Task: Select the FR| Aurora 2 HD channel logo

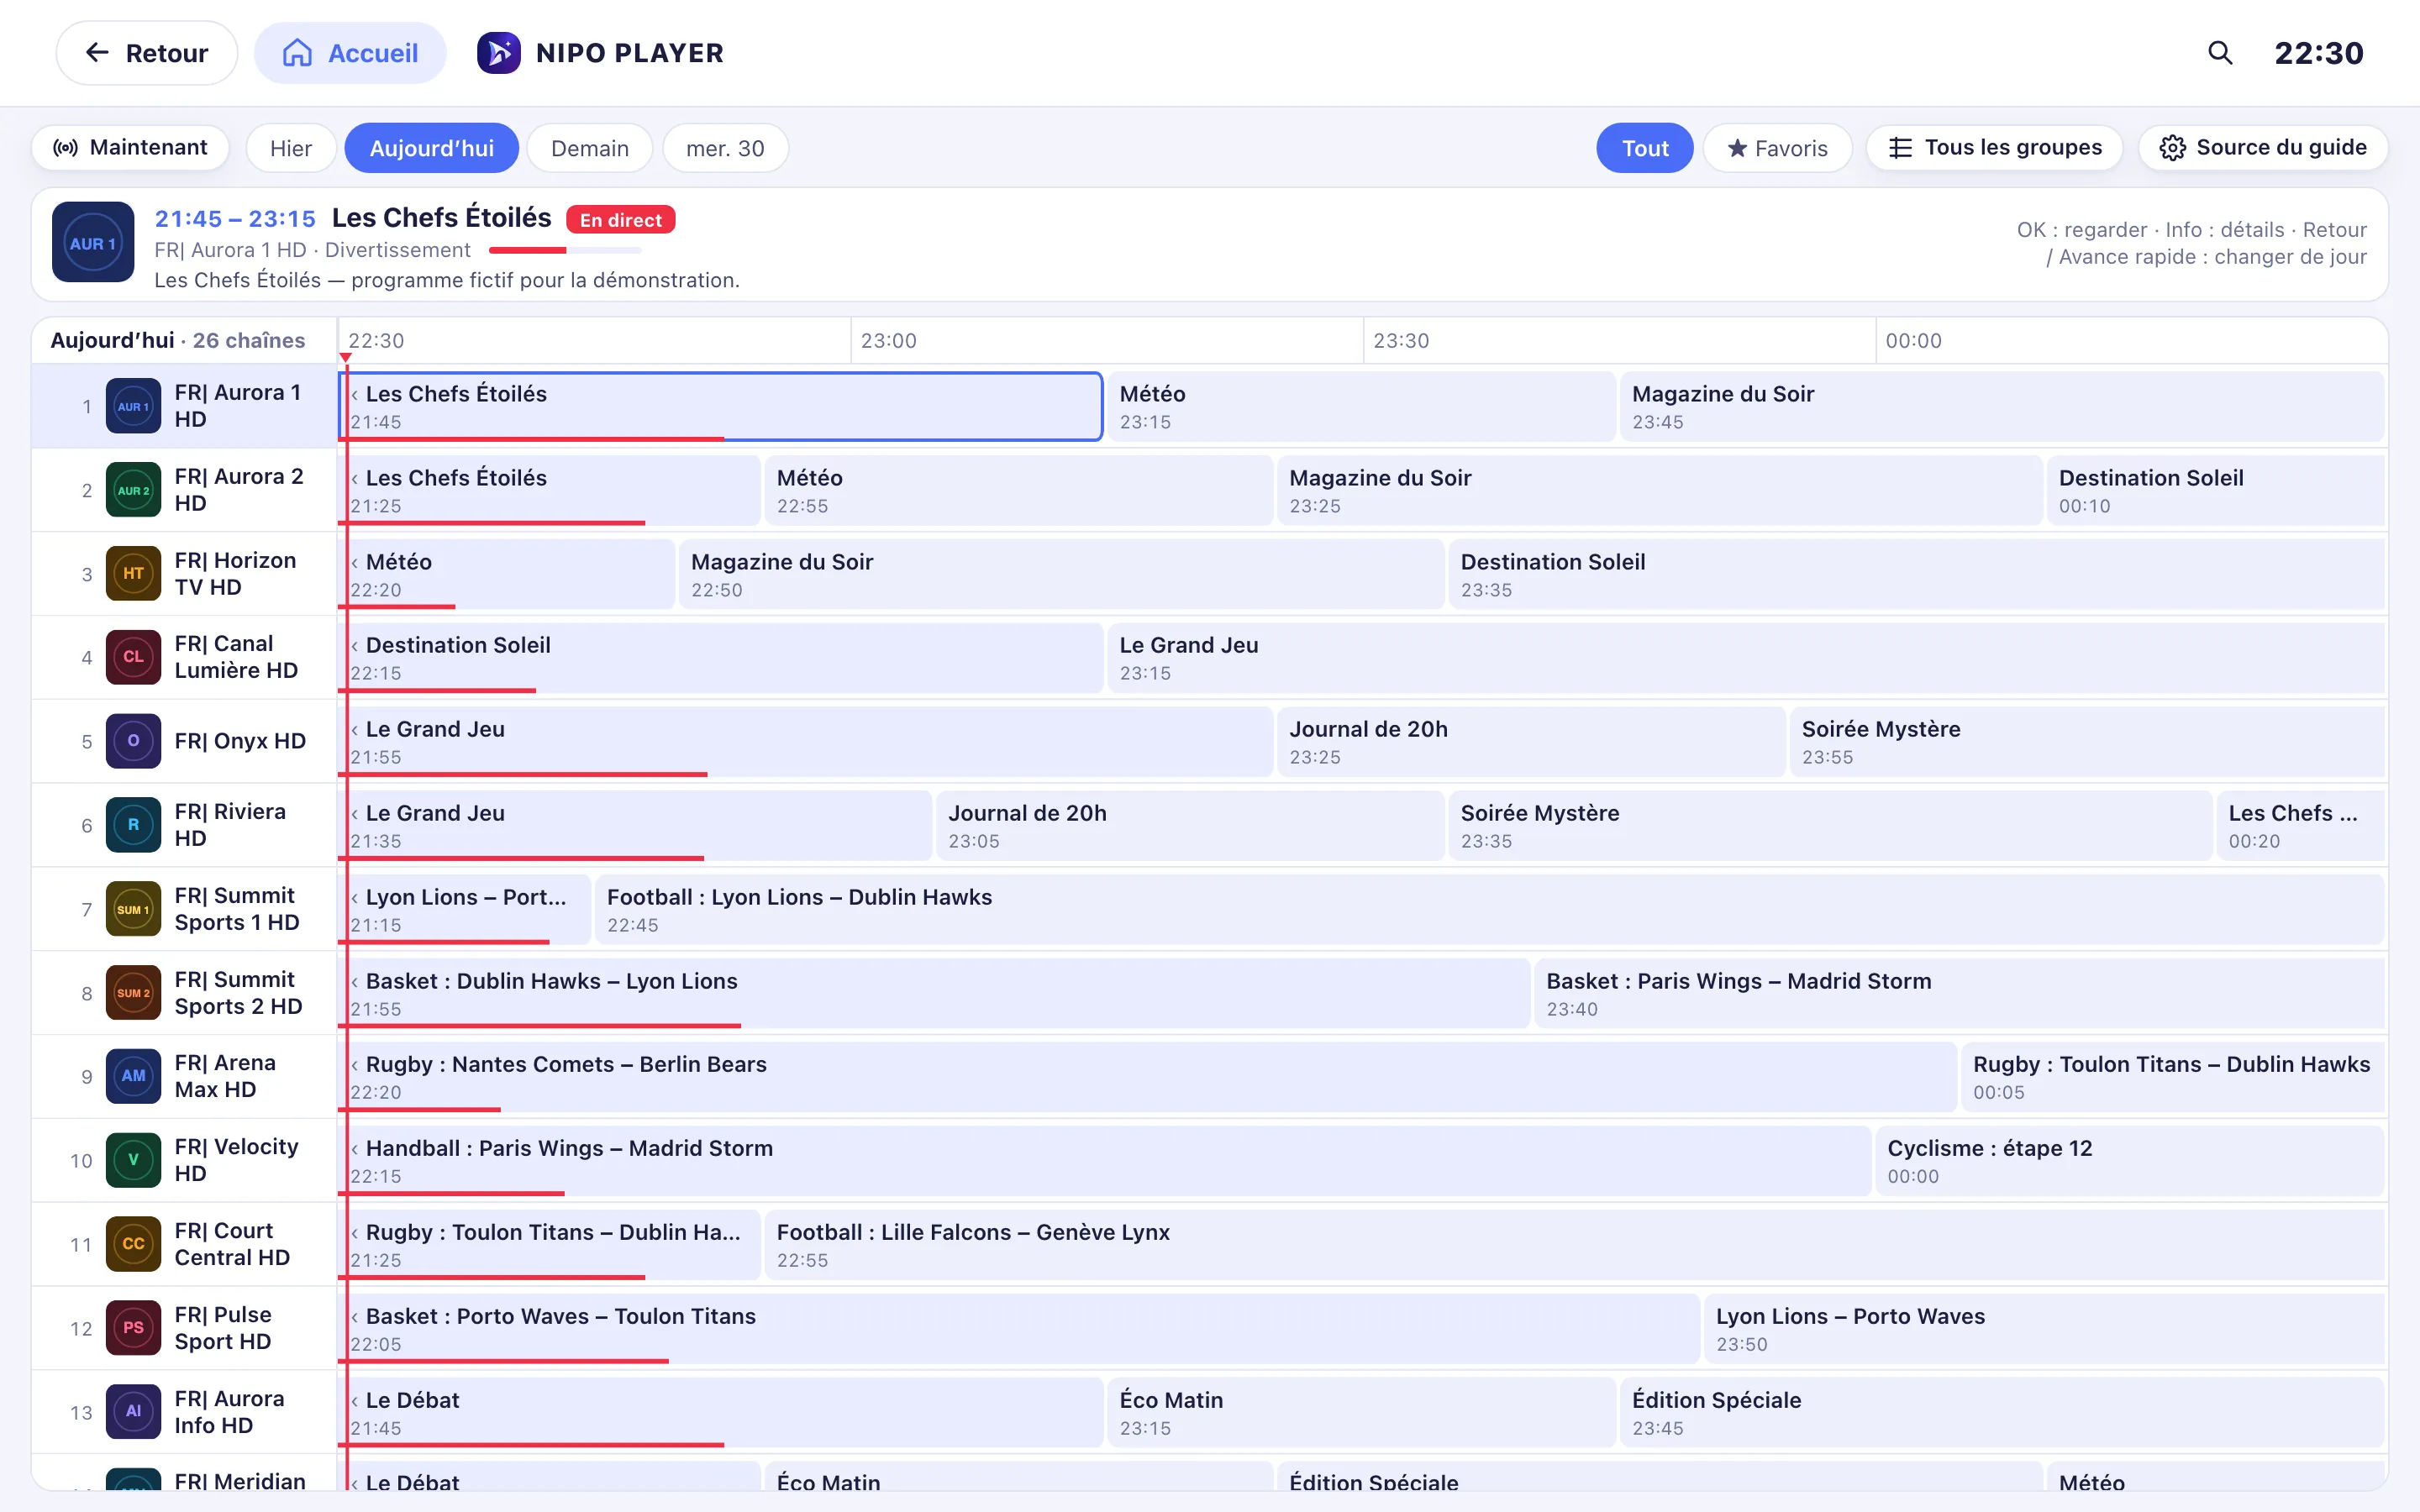Action: [133, 490]
